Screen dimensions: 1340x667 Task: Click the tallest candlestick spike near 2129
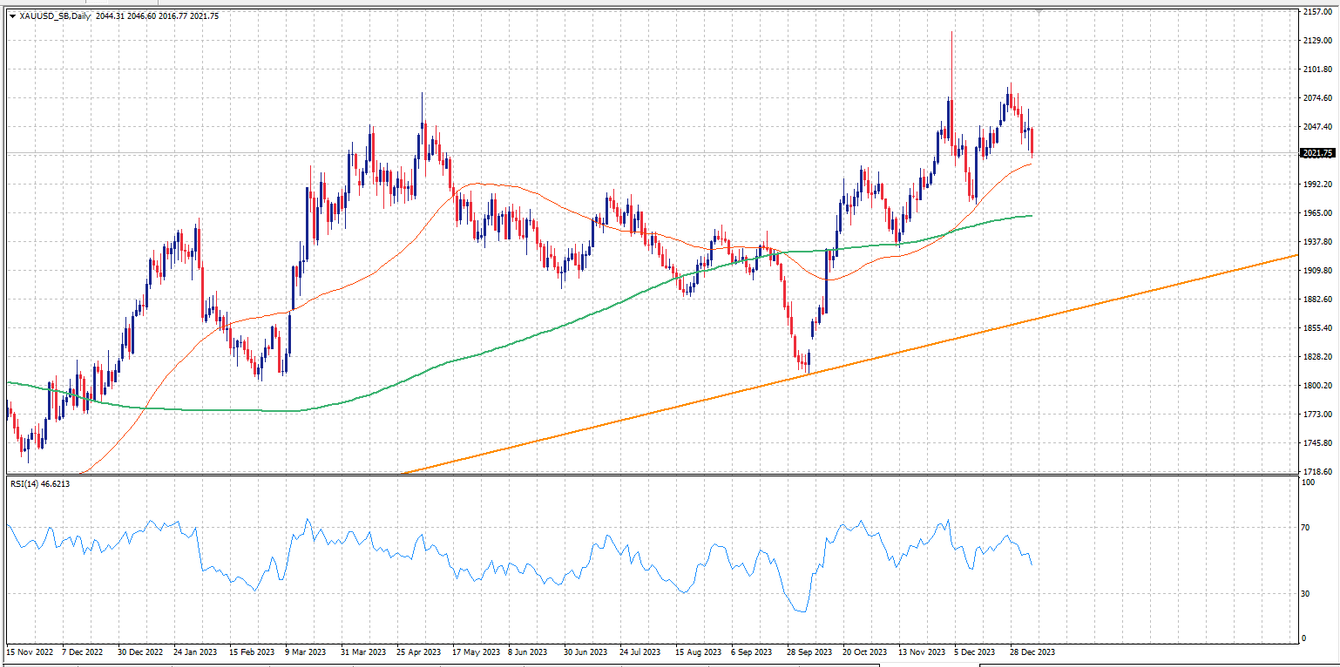coord(951,45)
